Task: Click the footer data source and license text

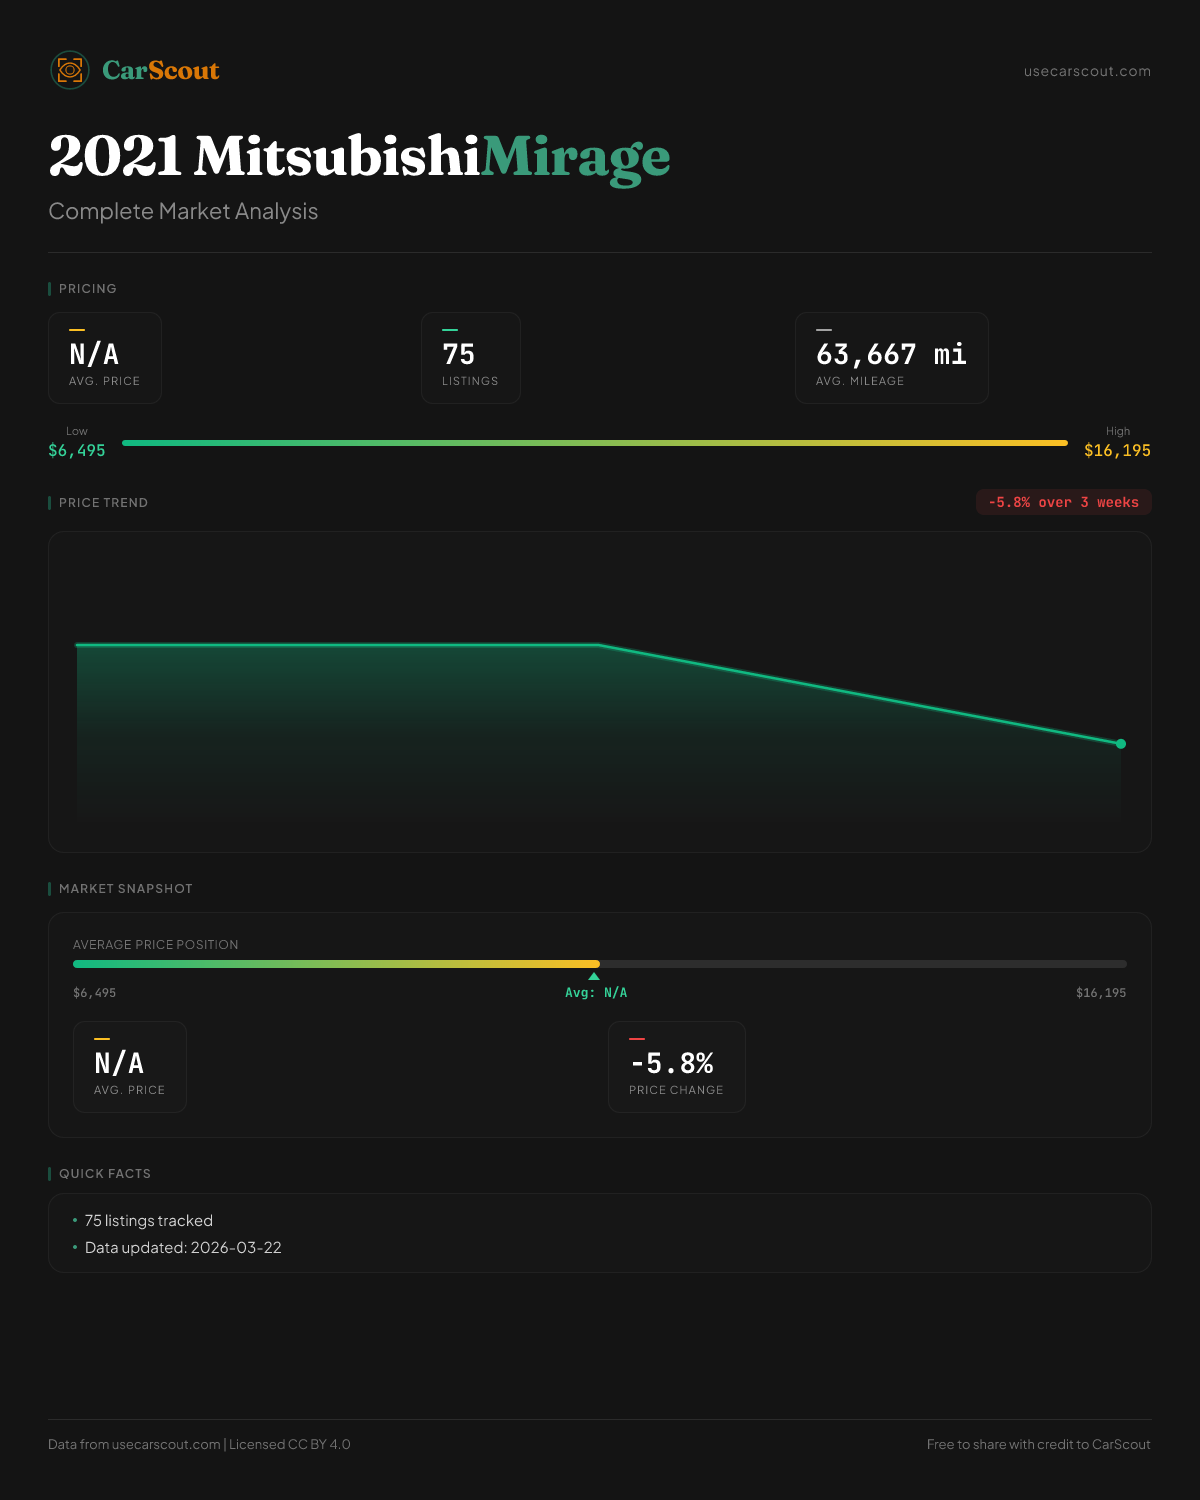Action: pos(199,1444)
